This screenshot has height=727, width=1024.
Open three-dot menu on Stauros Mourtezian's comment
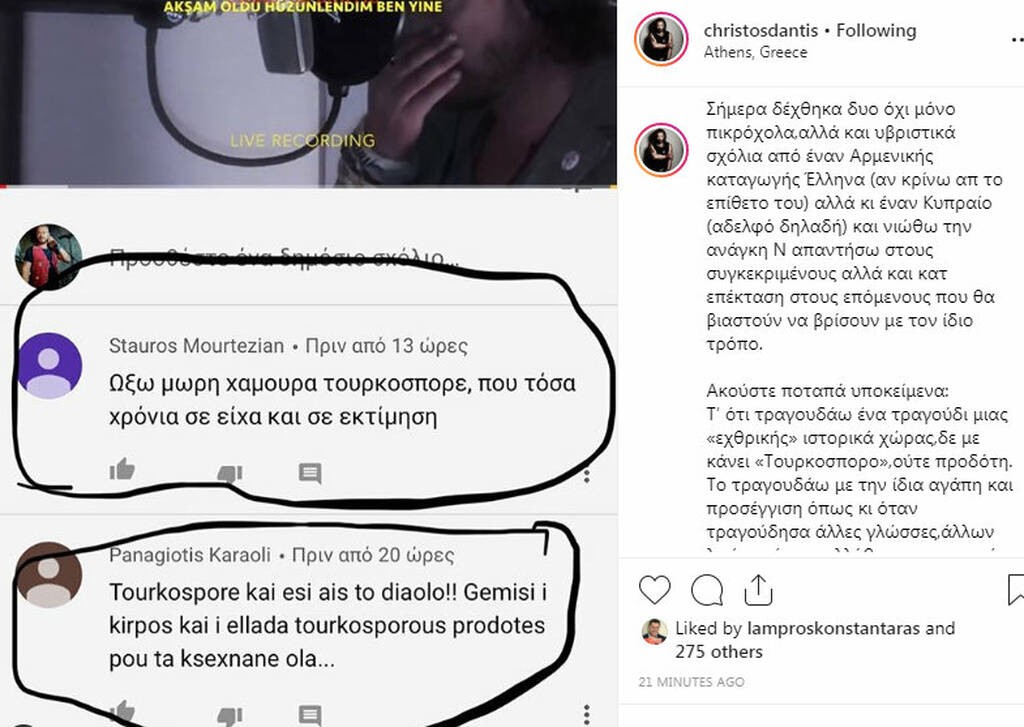tap(587, 476)
